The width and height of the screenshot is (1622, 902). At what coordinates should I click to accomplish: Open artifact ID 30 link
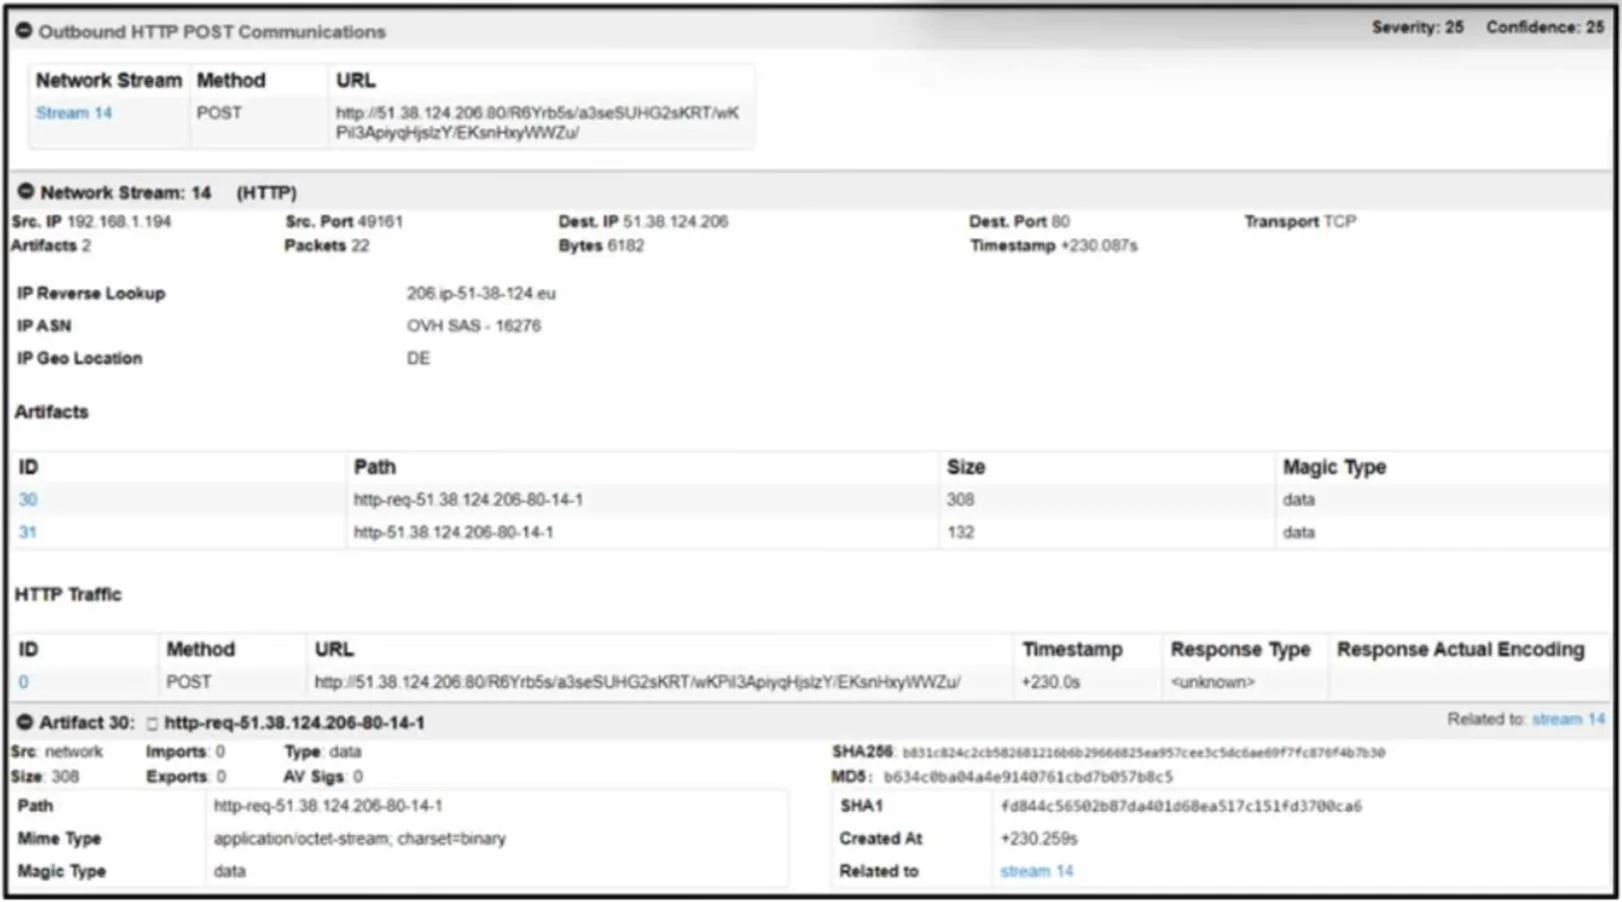[28, 500]
